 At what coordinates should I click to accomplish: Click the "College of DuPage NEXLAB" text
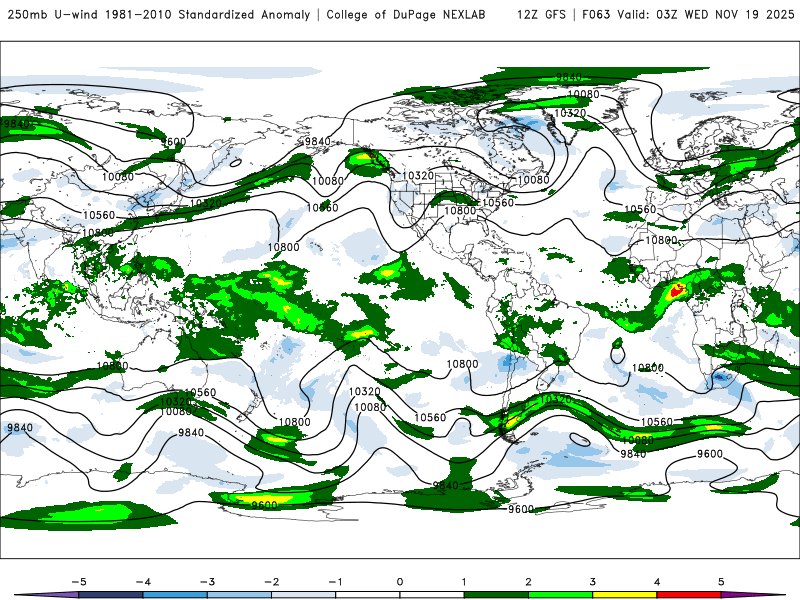pyautogui.click(x=406, y=14)
